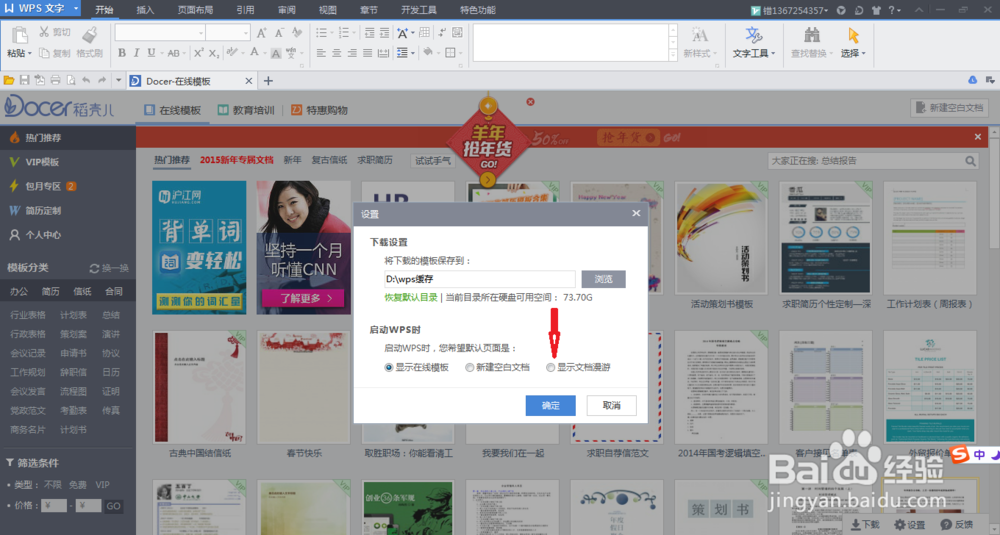The width and height of the screenshot is (1000, 535).
Task: Click 换一换 refresh categories
Action: [109, 268]
